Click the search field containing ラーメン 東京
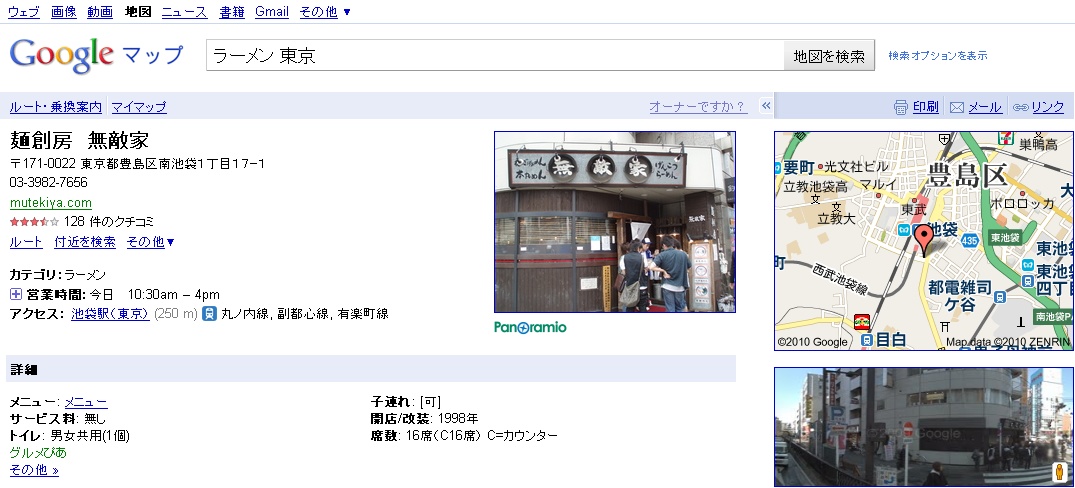The height and width of the screenshot is (488, 1075). (495, 56)
